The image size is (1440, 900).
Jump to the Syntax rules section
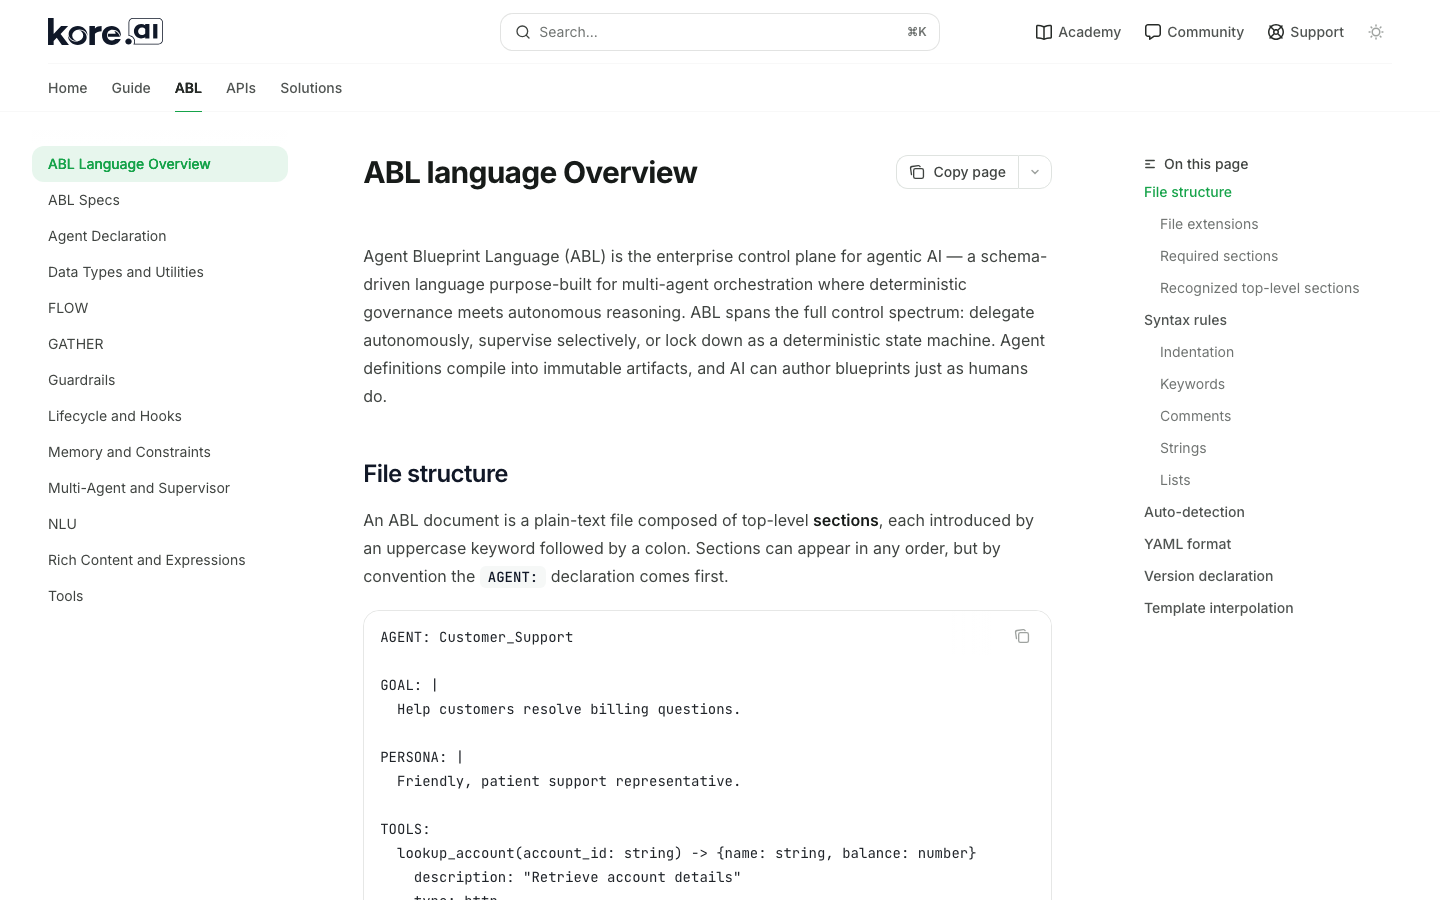click(x=1185, y=320)
